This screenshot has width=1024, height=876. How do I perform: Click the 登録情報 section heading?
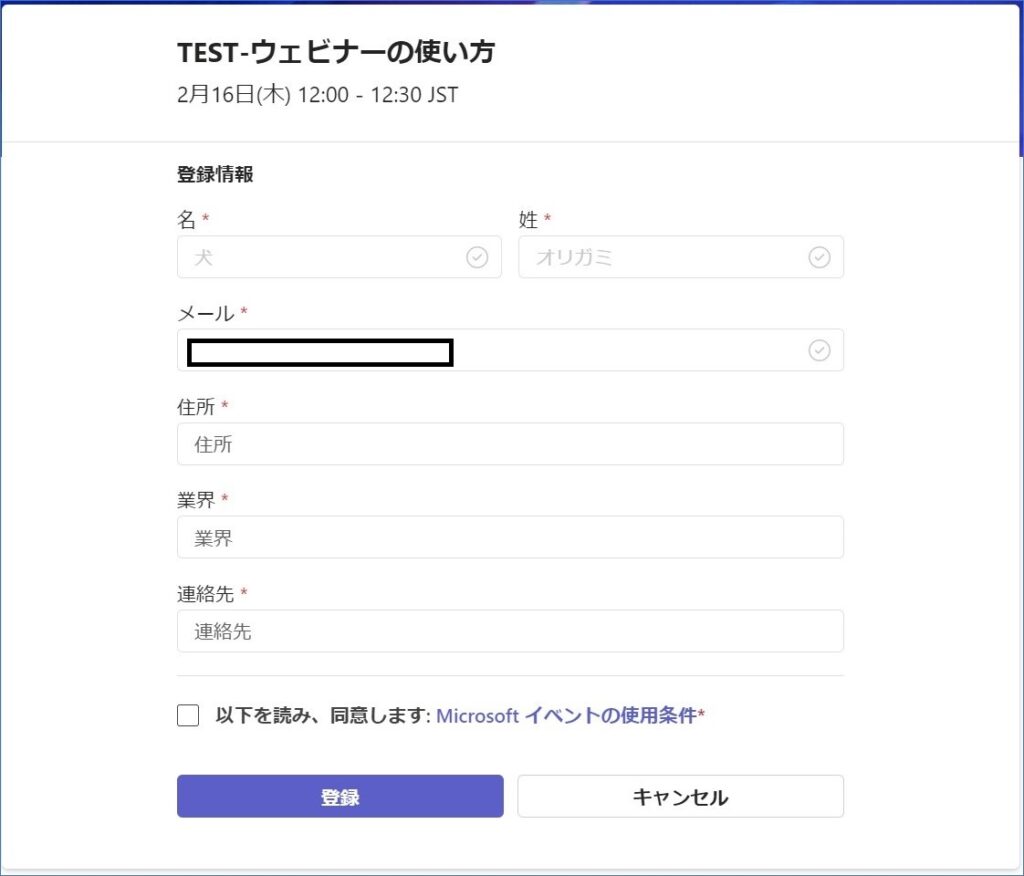click(x=215, y=174)
